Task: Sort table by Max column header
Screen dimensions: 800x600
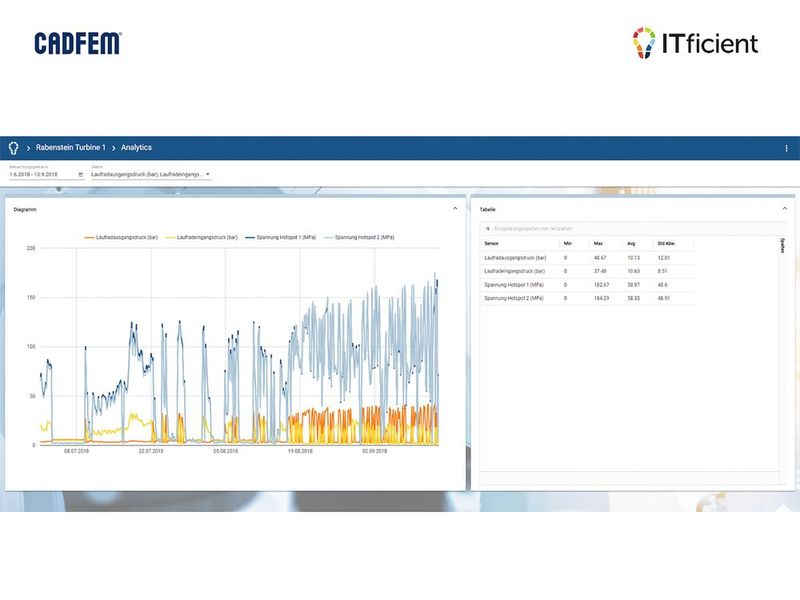Action: (598, 243)
